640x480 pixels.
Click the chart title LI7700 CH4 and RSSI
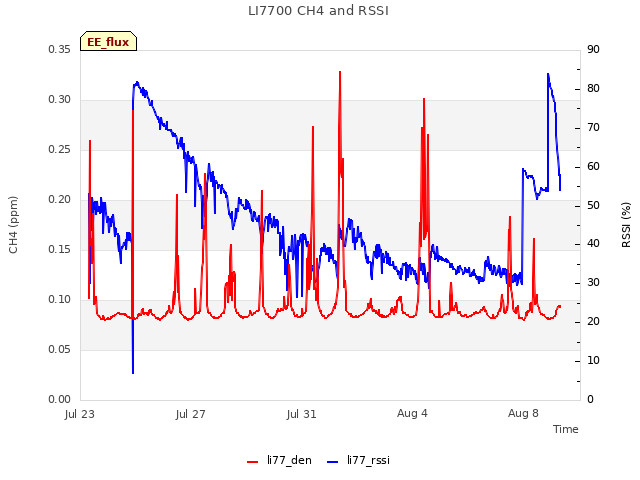pyautogui.click(x=318, y=11)
